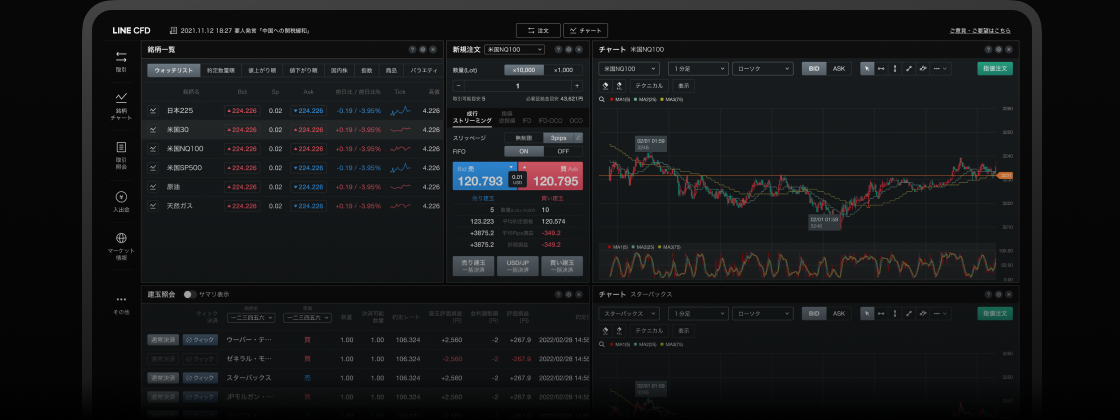Open chart icon for 米国30 row
This screenshot has height=420, width=1120.
coord(153,130)
